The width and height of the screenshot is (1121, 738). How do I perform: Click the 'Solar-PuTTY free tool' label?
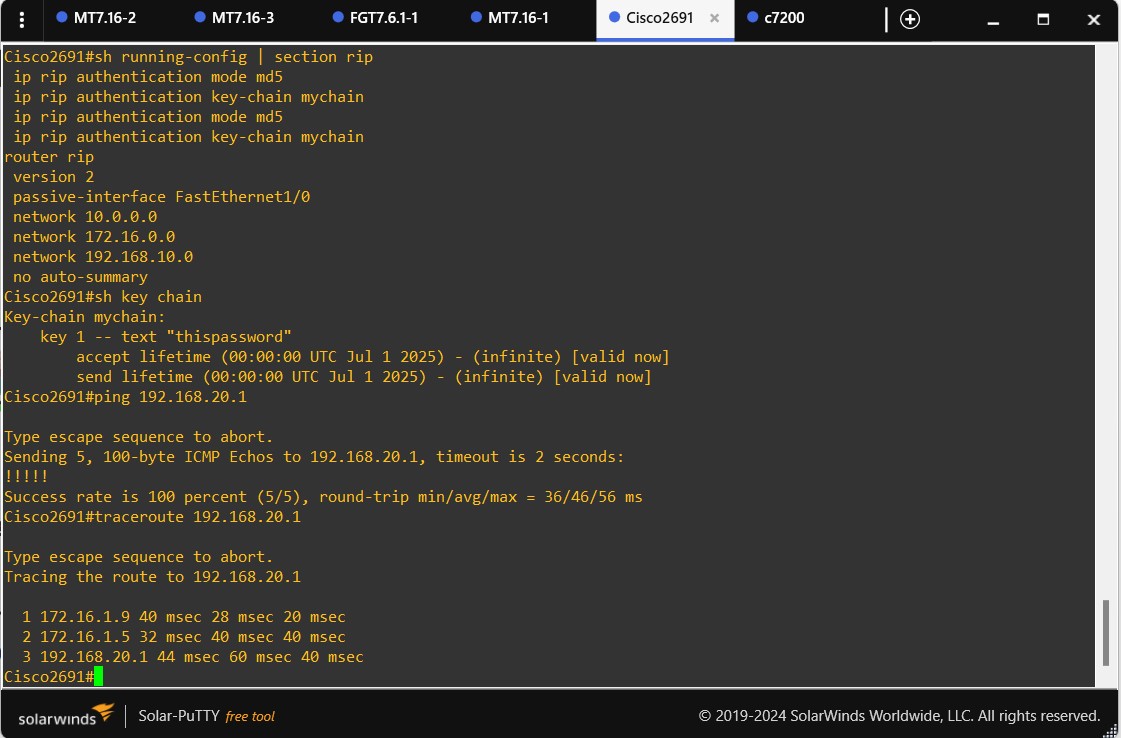[x=207, y=716]
